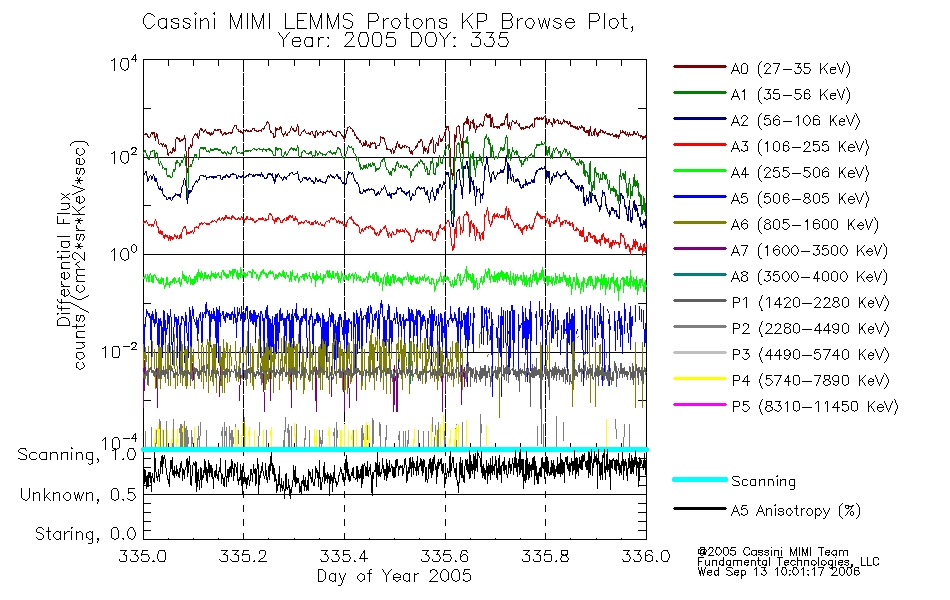Click the 'Fundamental Technologies, LLC' credit line

(x=788, y=562)
